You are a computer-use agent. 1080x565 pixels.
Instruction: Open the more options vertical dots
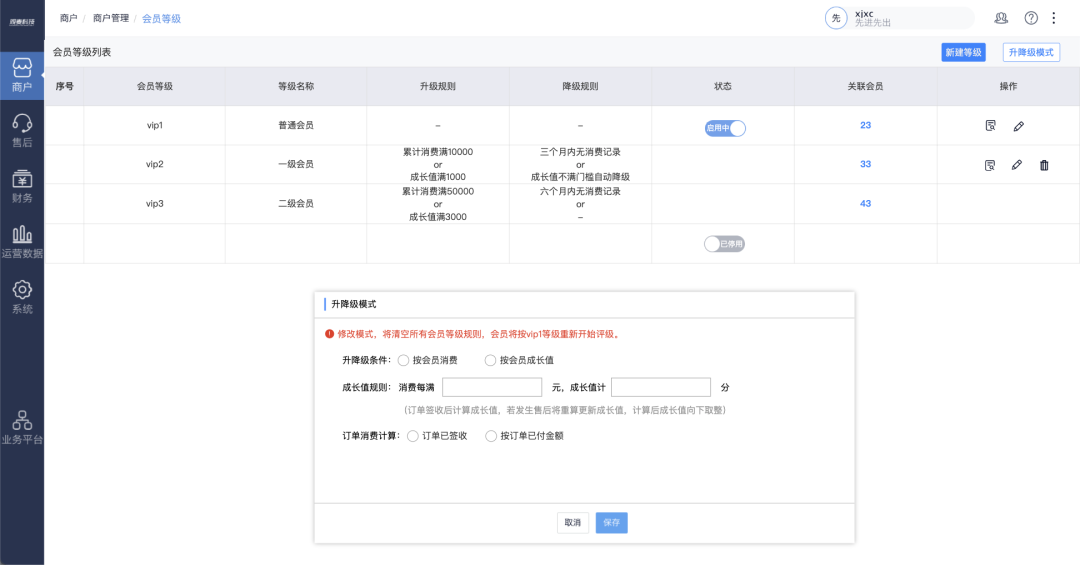point(1054,19)
